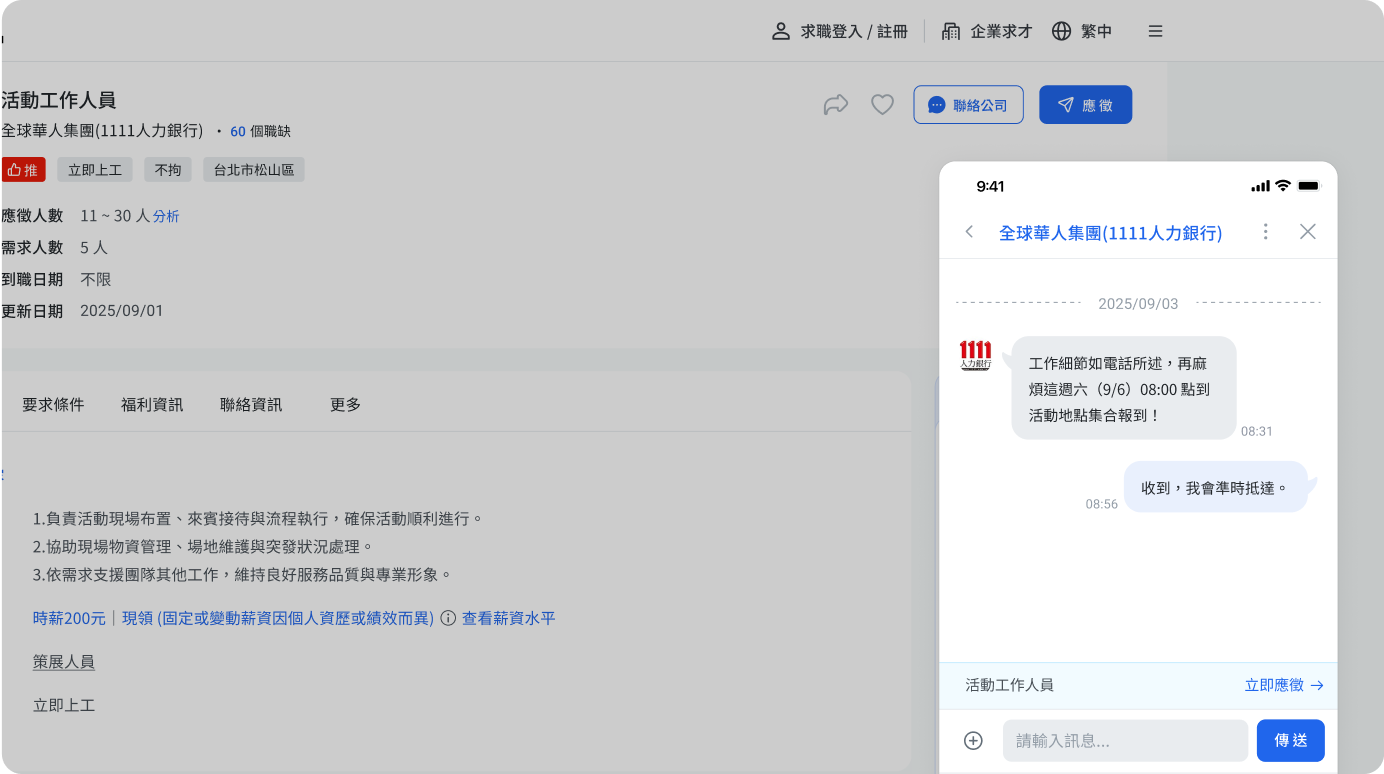
Task: Click the red 推 recommend badge
Action: coord(23,170)
